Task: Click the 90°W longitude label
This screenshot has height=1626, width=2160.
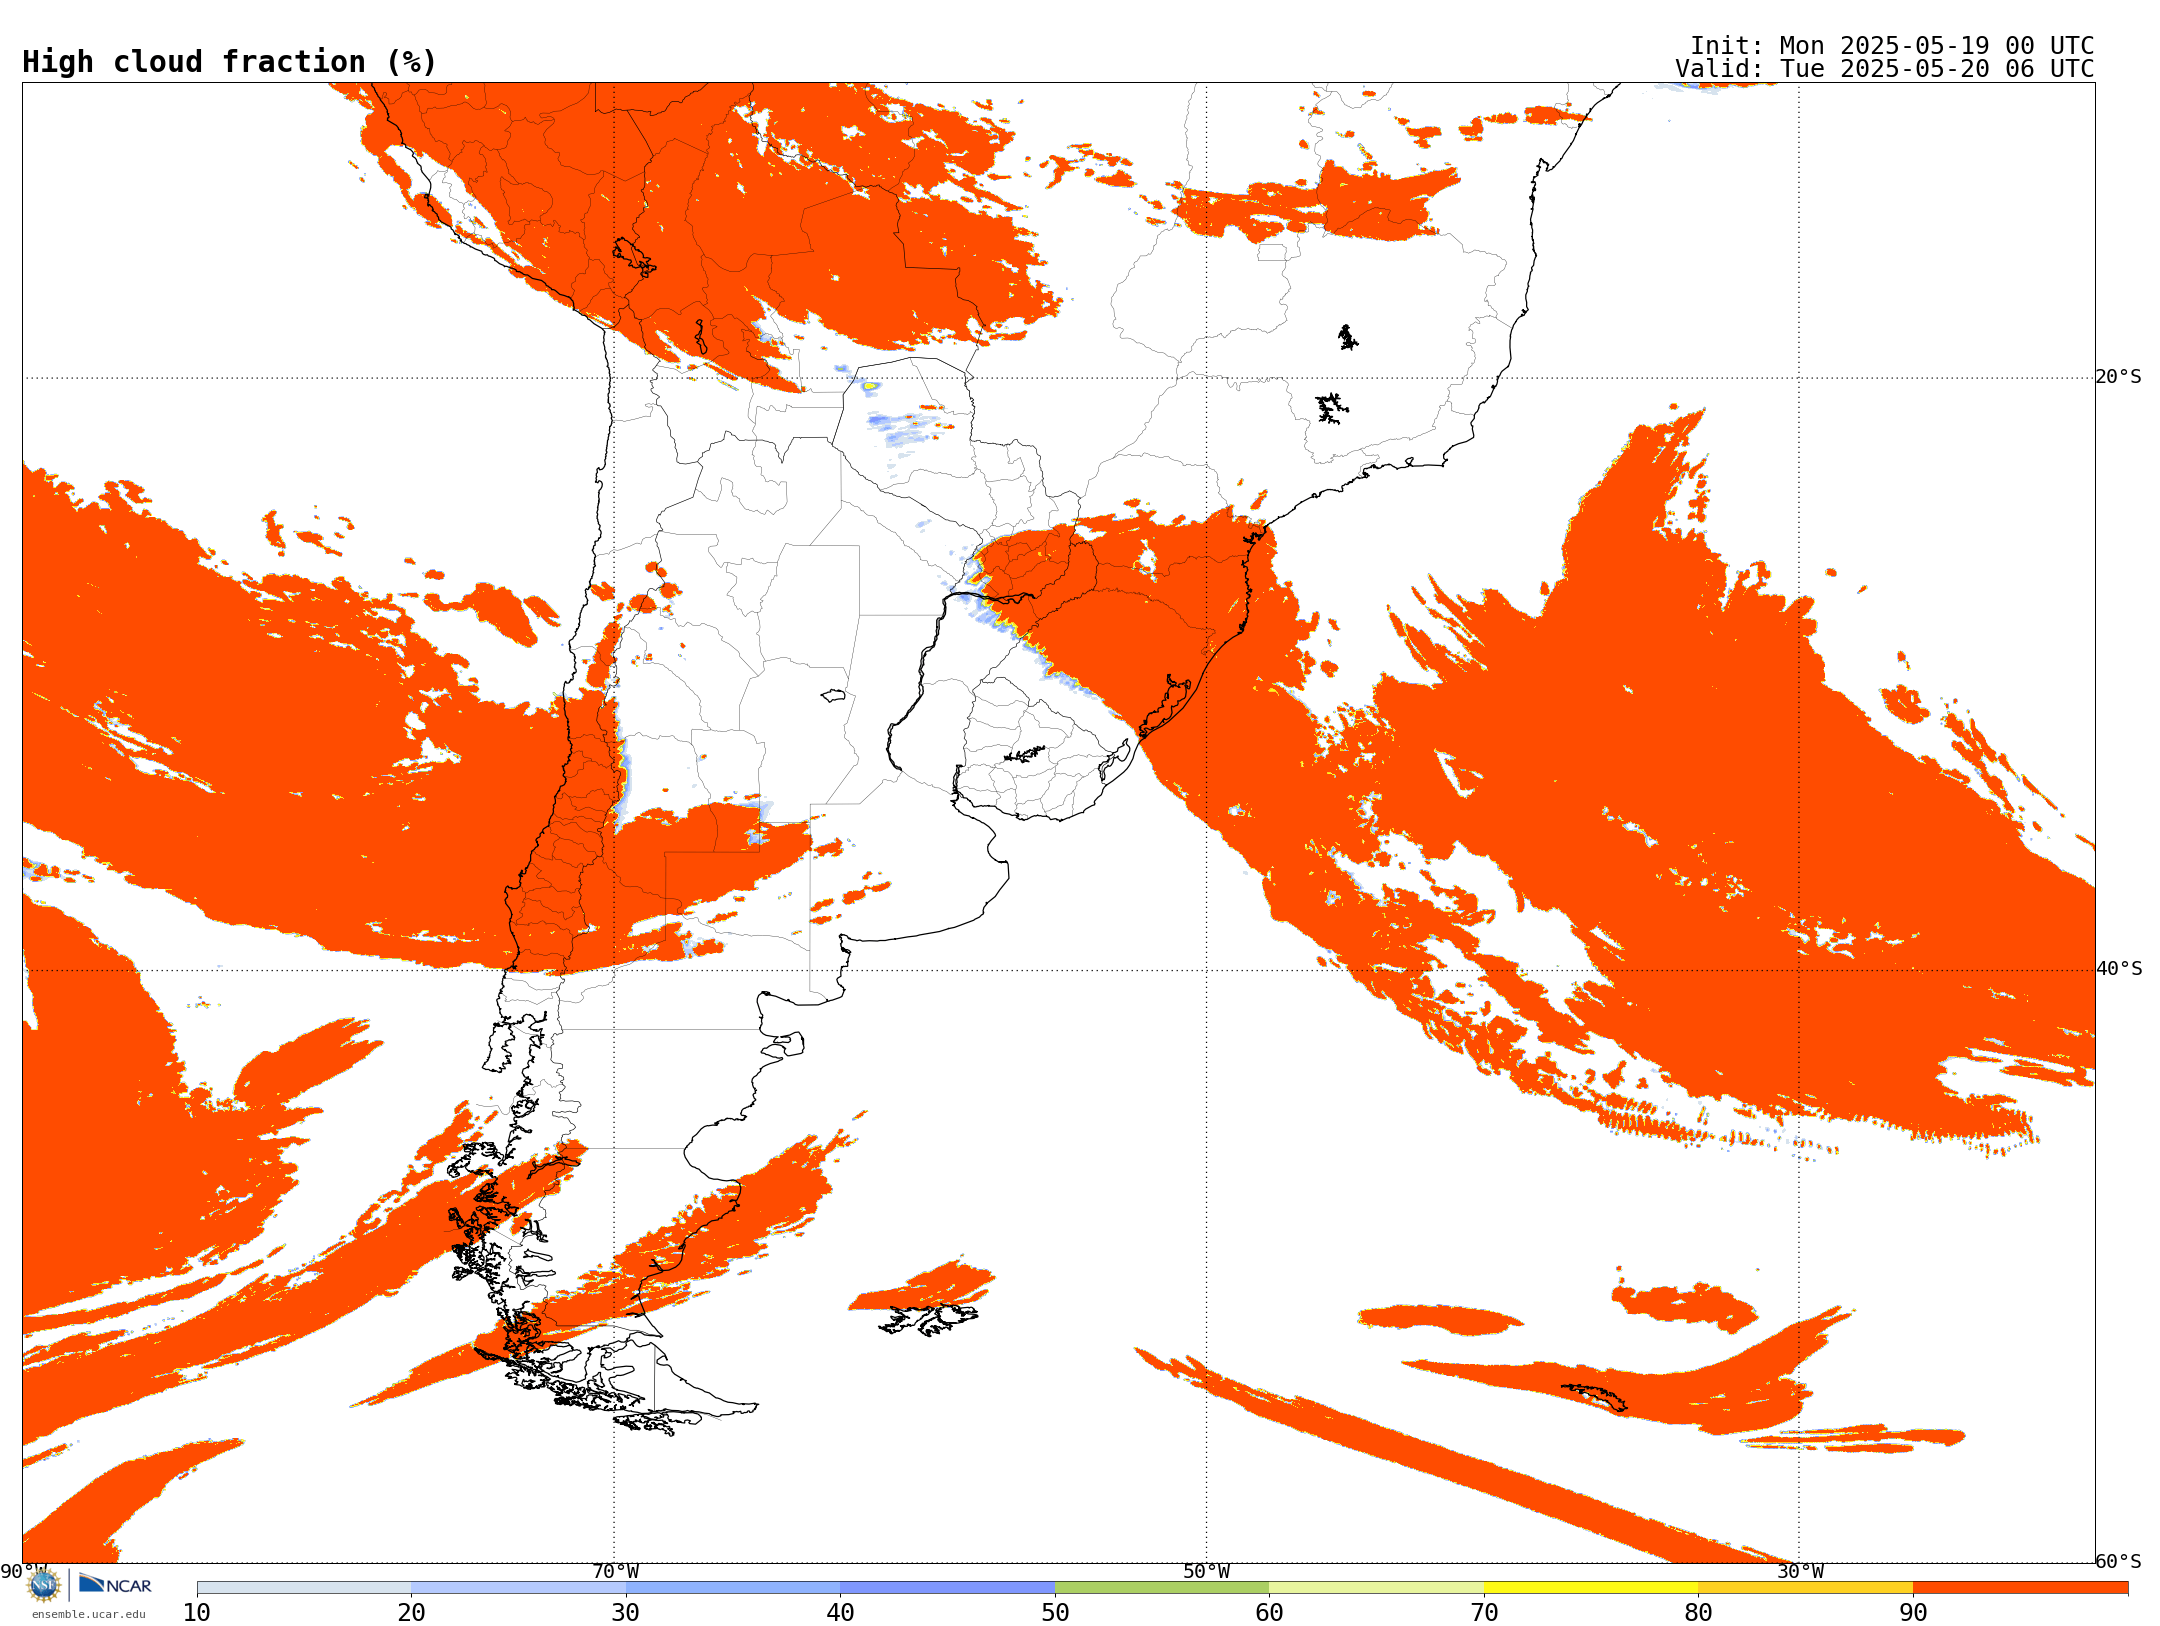Action: 23,1571
